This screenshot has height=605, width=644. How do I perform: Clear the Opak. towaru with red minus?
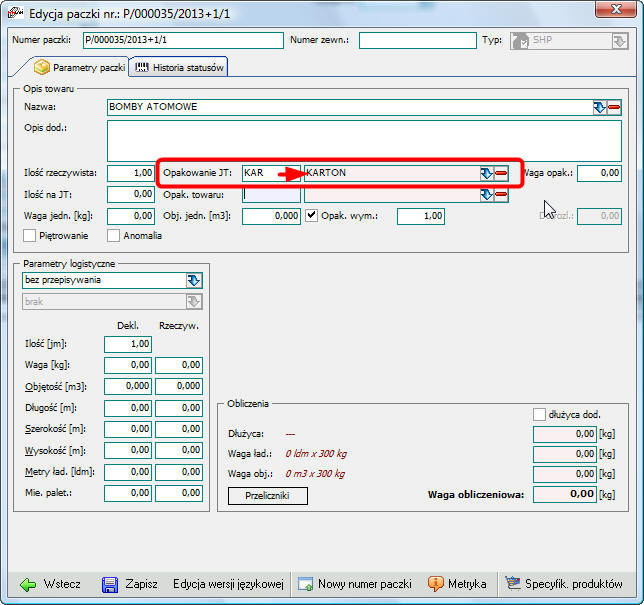[x=501, y=195]
